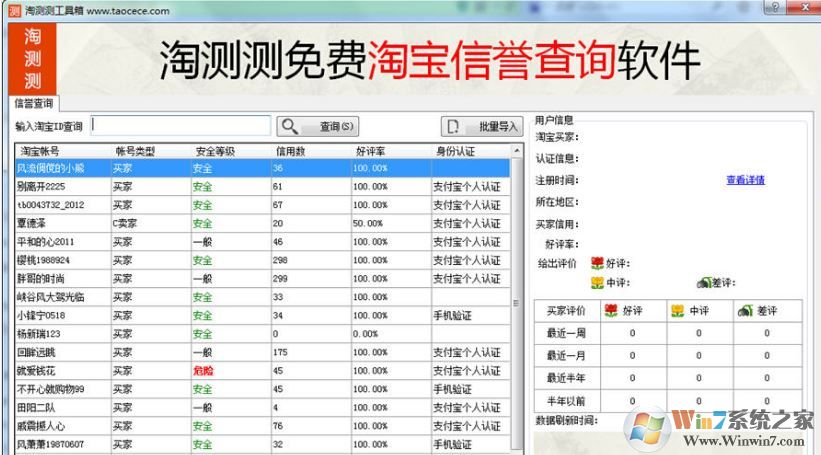Sort by 淘宝帐号 column header

coord(63,151)
